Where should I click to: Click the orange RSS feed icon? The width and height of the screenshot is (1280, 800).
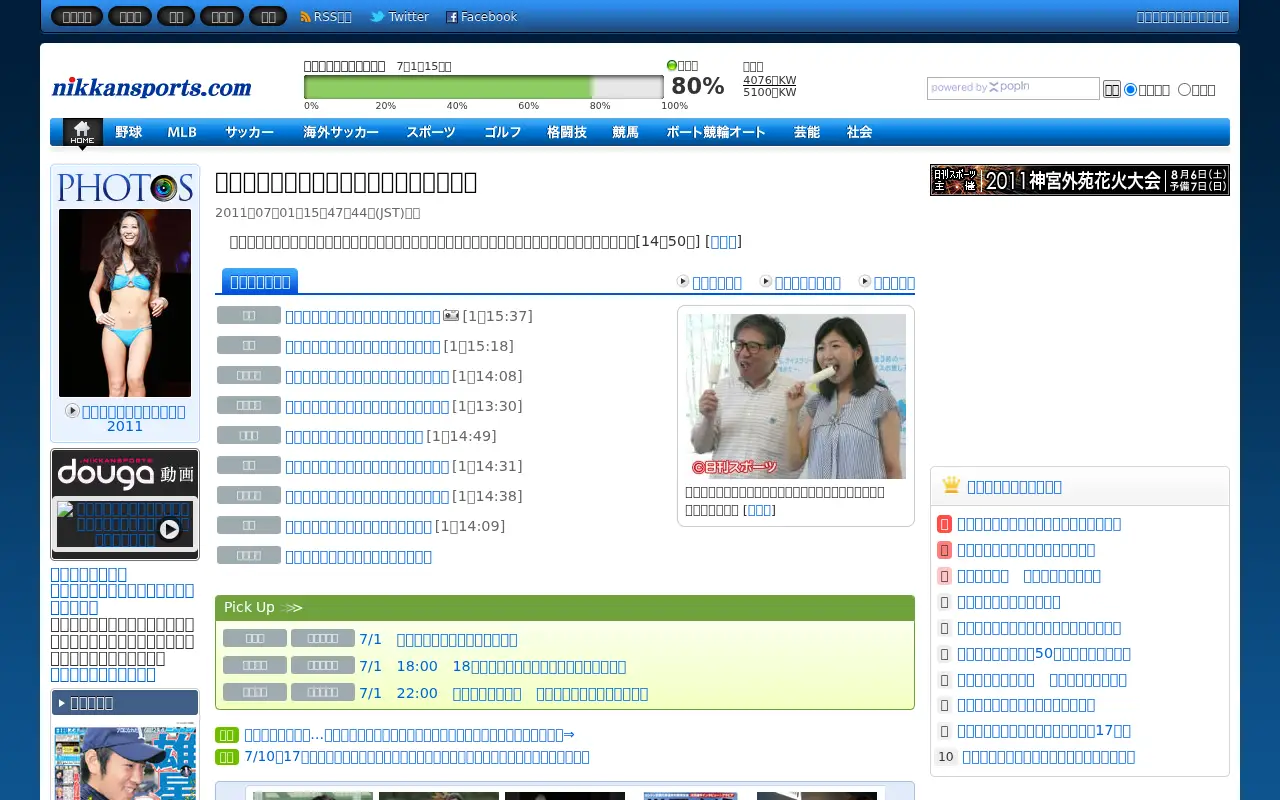click(306, 17)
